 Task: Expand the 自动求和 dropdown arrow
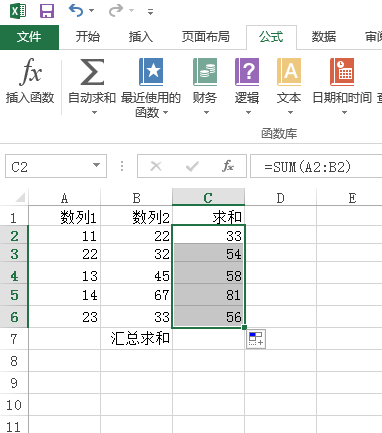click(95, 113)
